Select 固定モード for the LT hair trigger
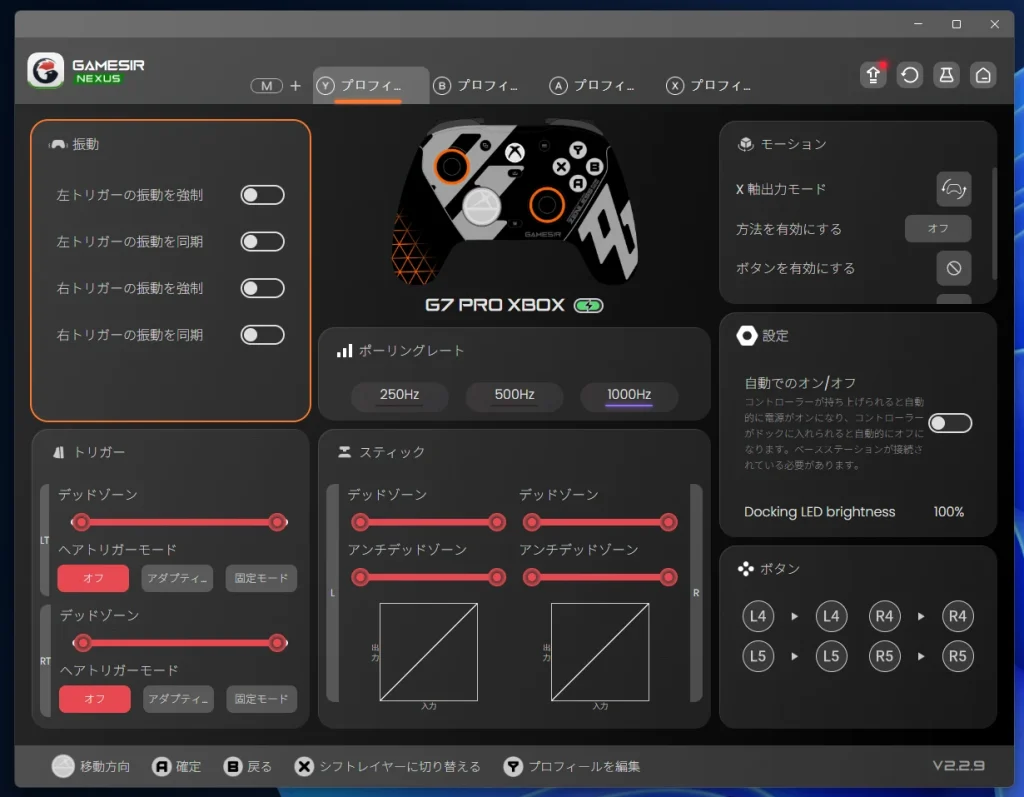 click(x=261, y=578)
